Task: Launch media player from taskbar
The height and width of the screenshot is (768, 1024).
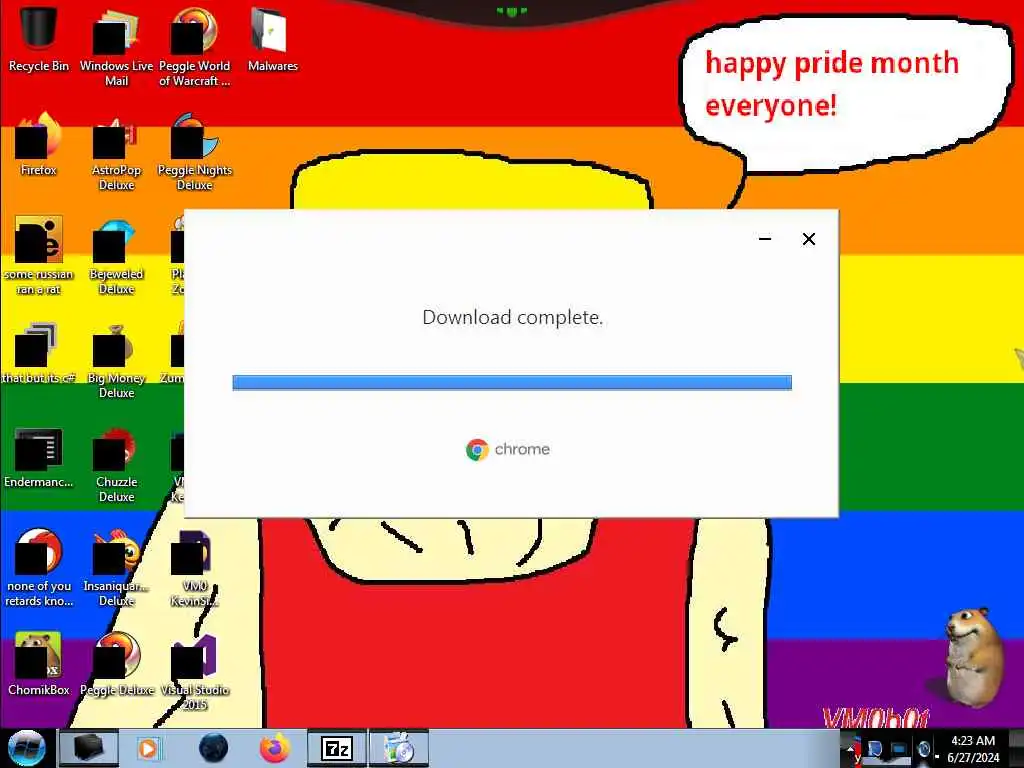Action: tap(149, 748)
